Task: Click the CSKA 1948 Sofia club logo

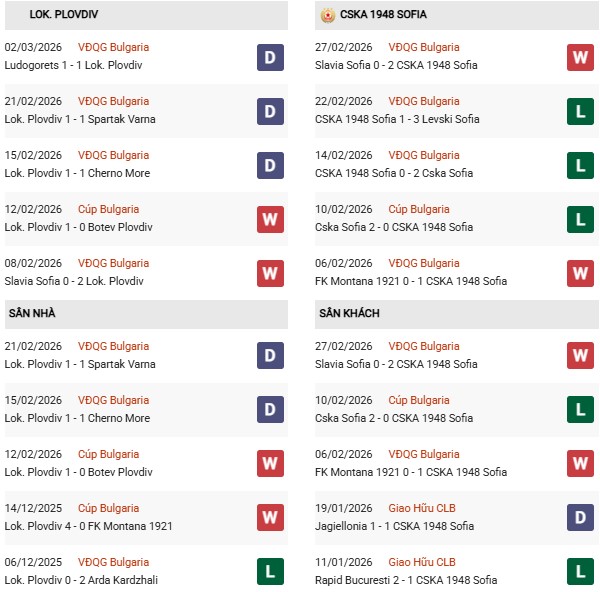Action: [327, 15]
